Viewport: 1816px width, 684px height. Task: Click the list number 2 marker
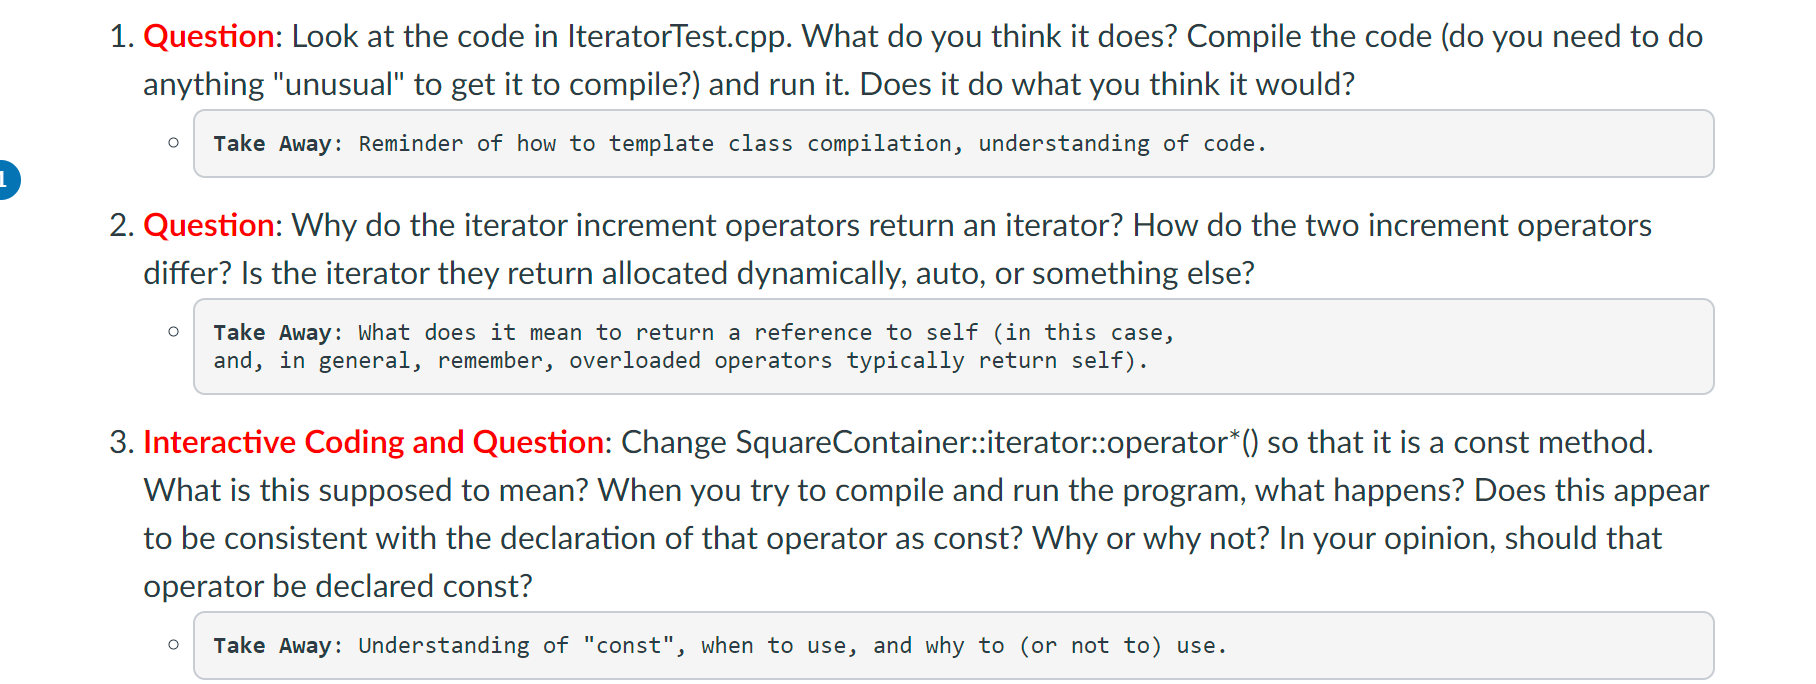pyautogui.click(x=122, y=226)
